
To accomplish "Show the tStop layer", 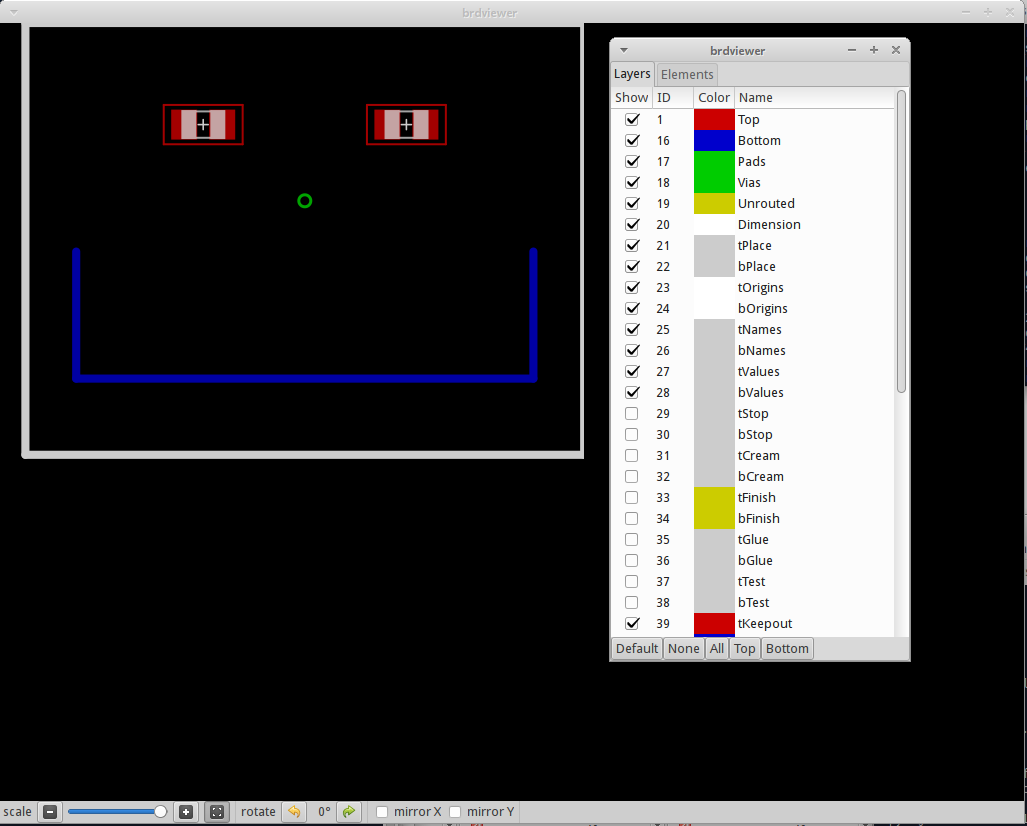I will tap(631, 413).
